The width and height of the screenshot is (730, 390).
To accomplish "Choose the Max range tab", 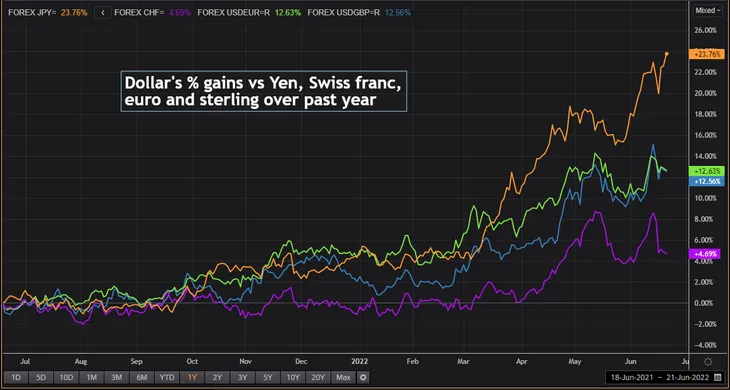I will [x=343, y=377].
